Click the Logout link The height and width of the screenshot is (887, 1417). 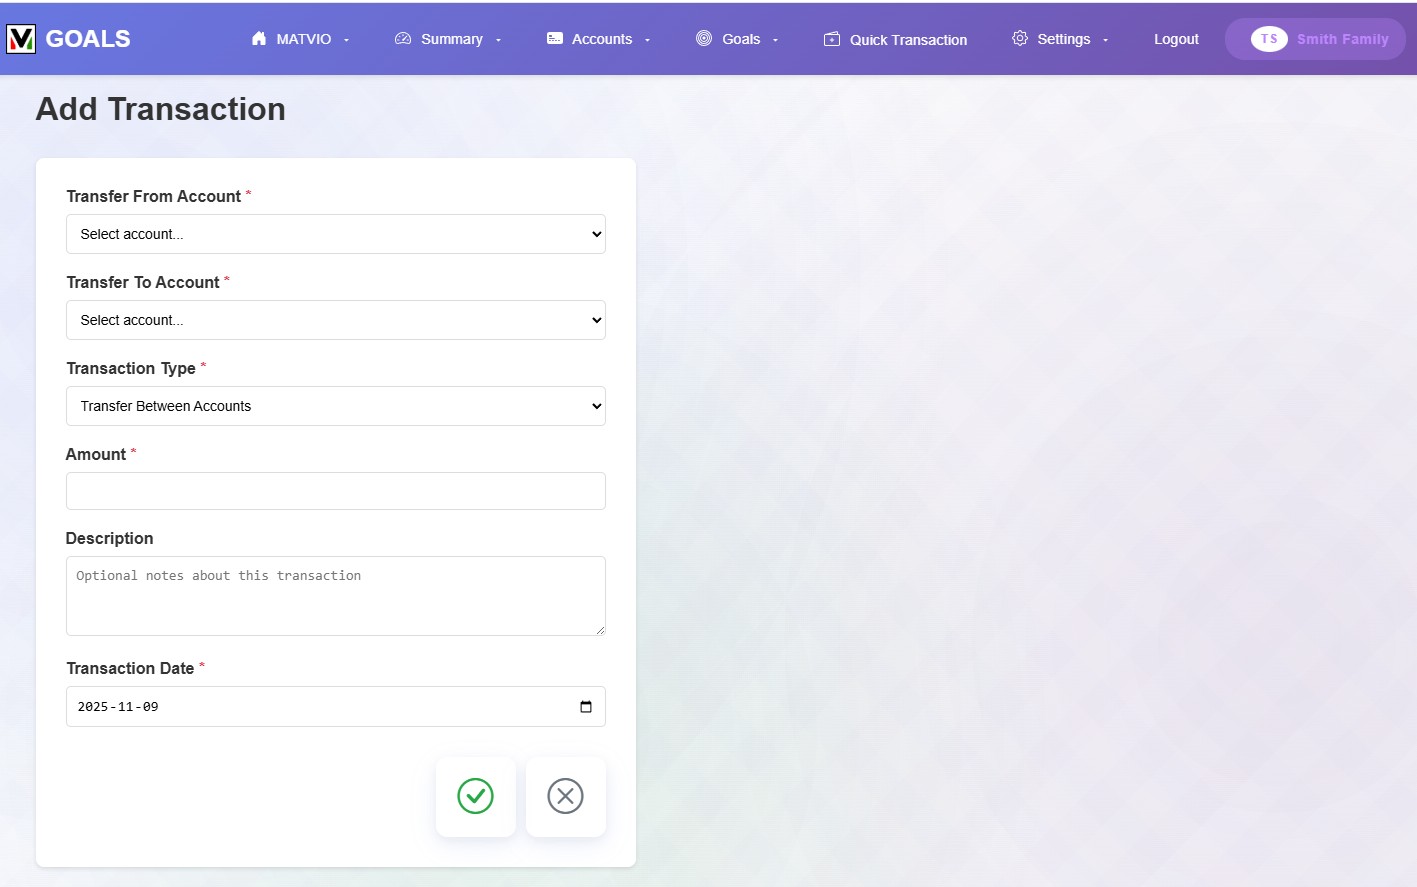click(1176, 39)
